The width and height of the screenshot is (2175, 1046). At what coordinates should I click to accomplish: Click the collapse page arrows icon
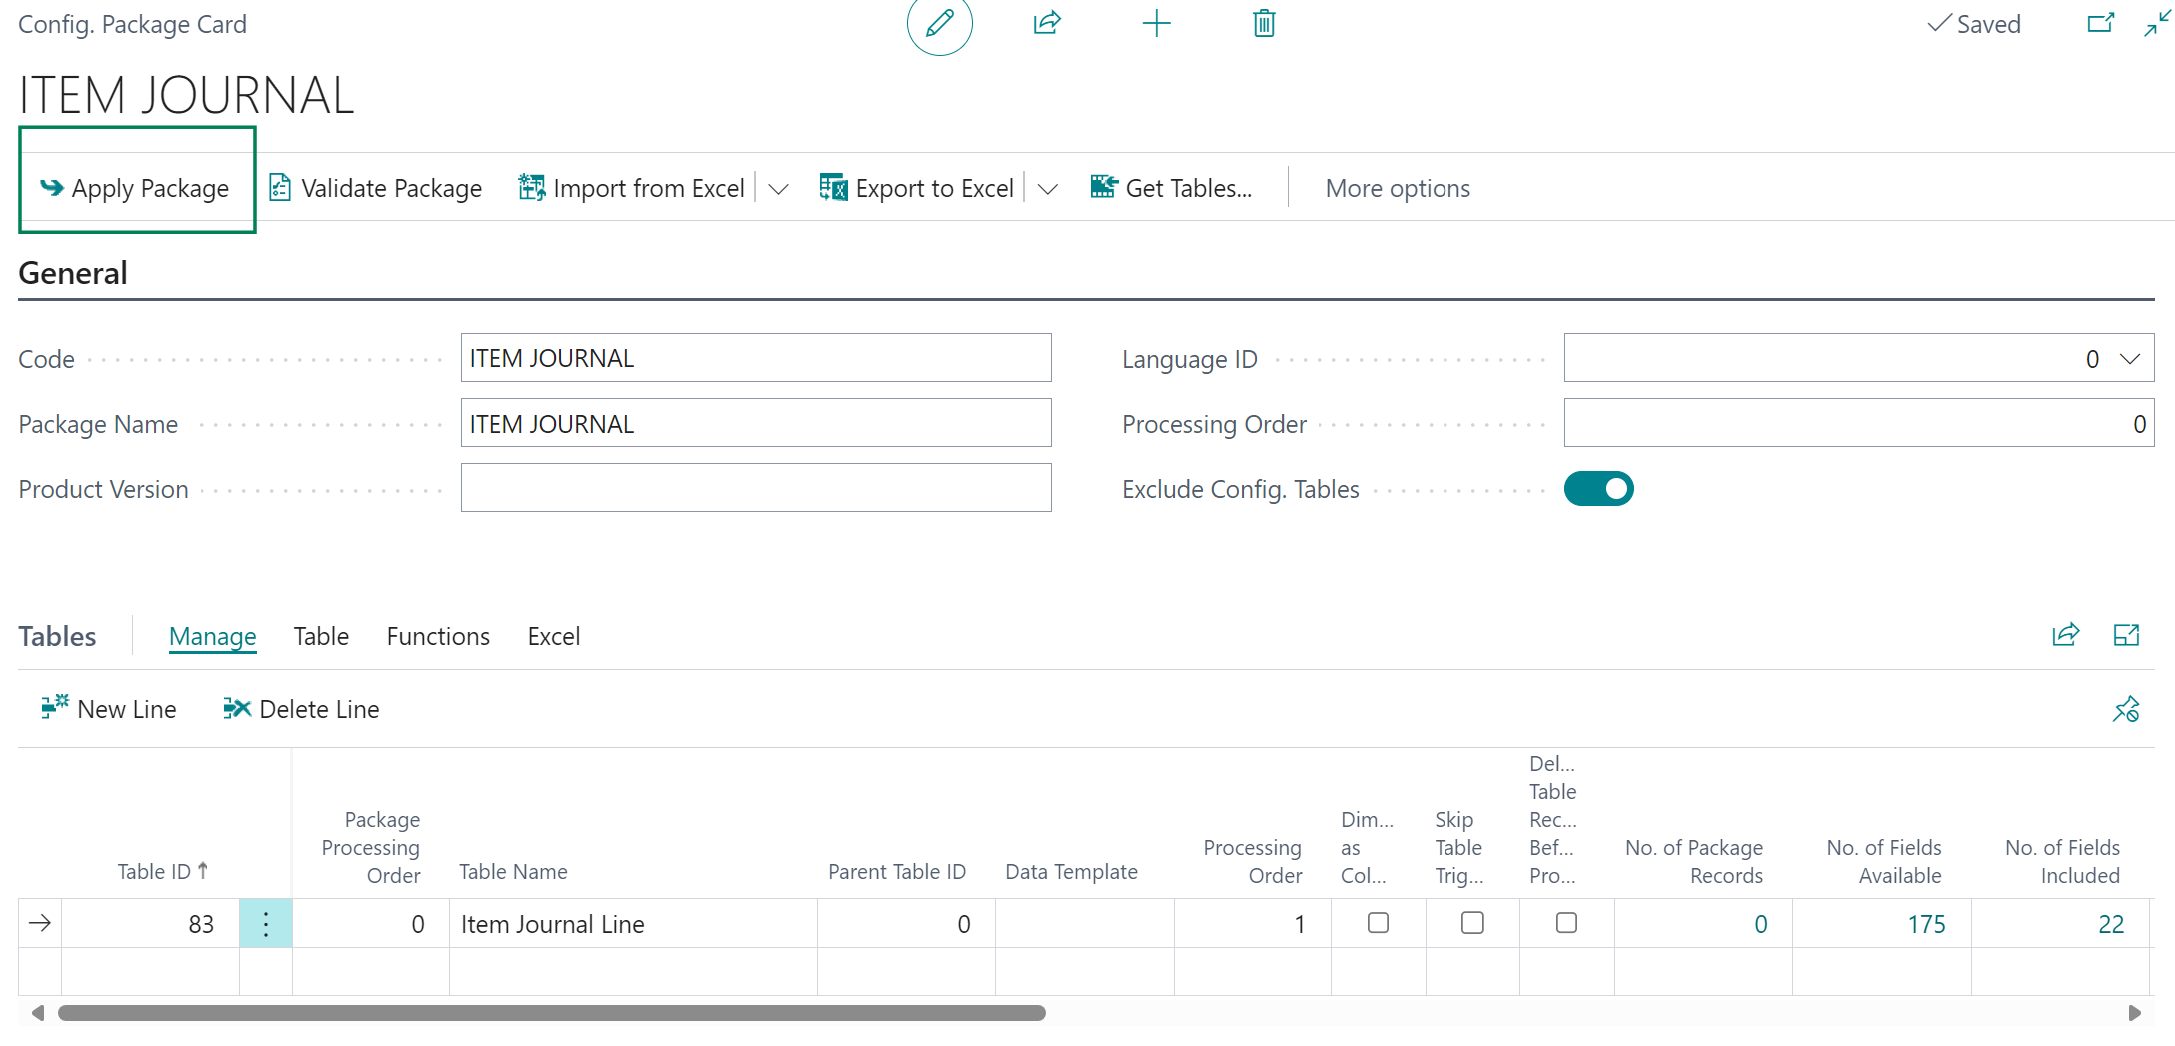[2157, 23]
